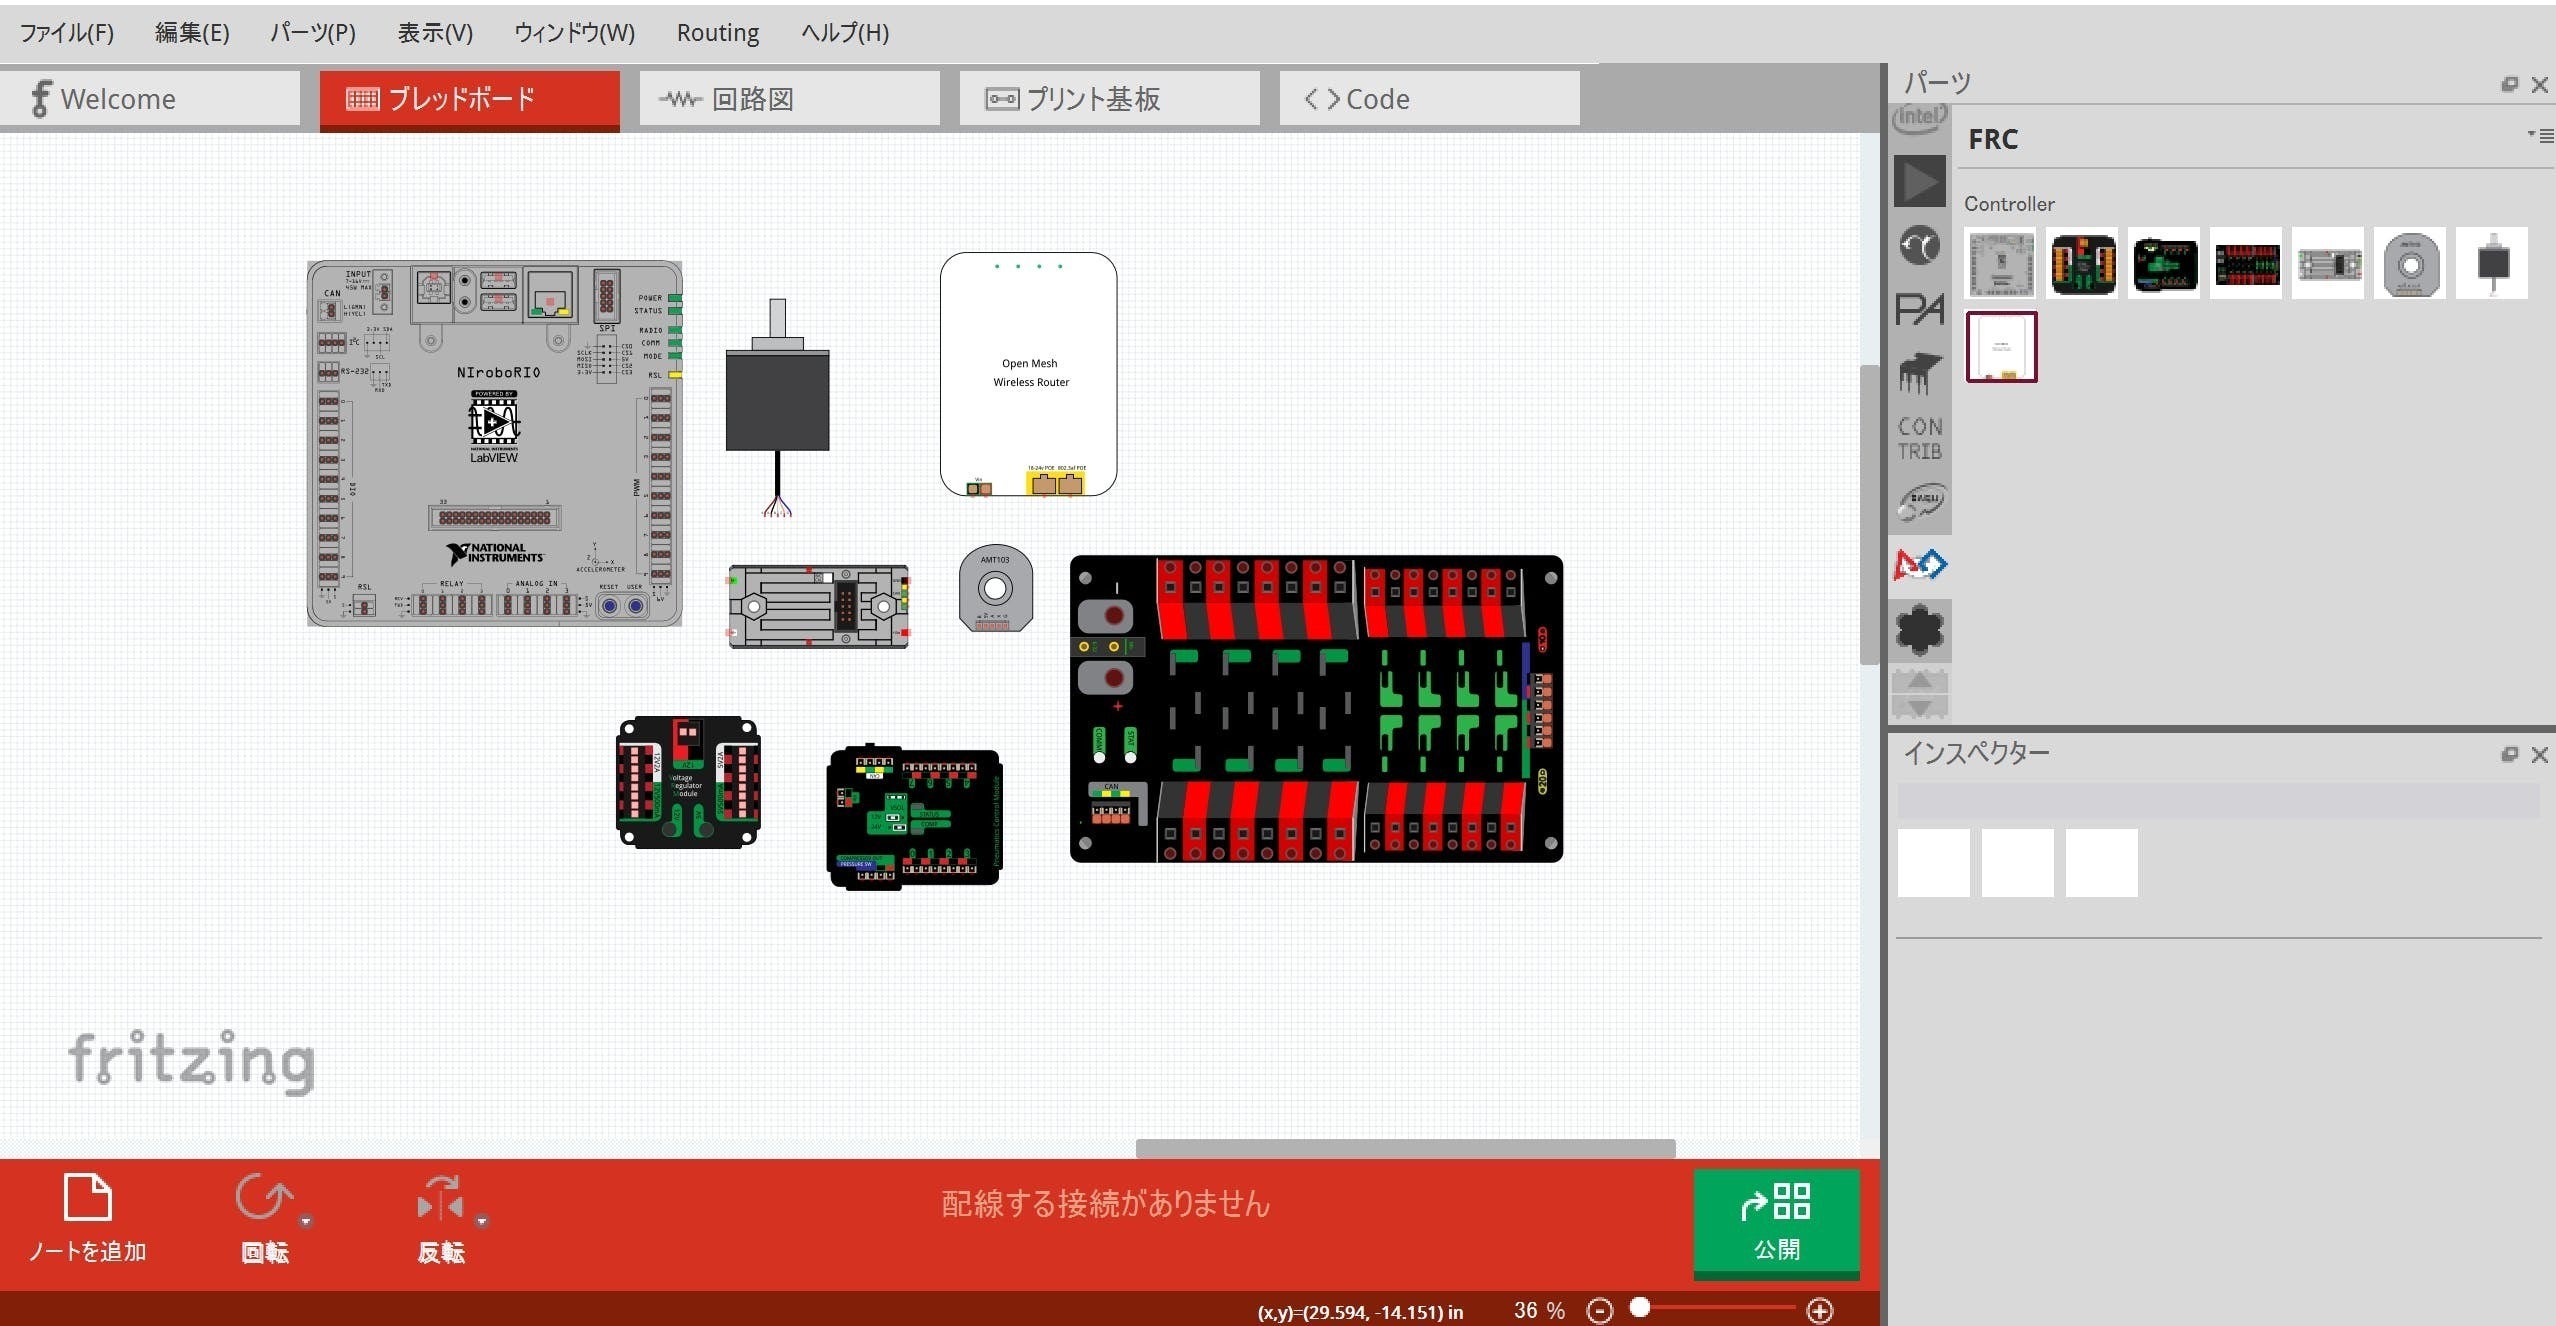This screenshot has height=1326, width=2556.
Task: Open the flip (反転) dropdown arrow
Action: click(482, 1221)
